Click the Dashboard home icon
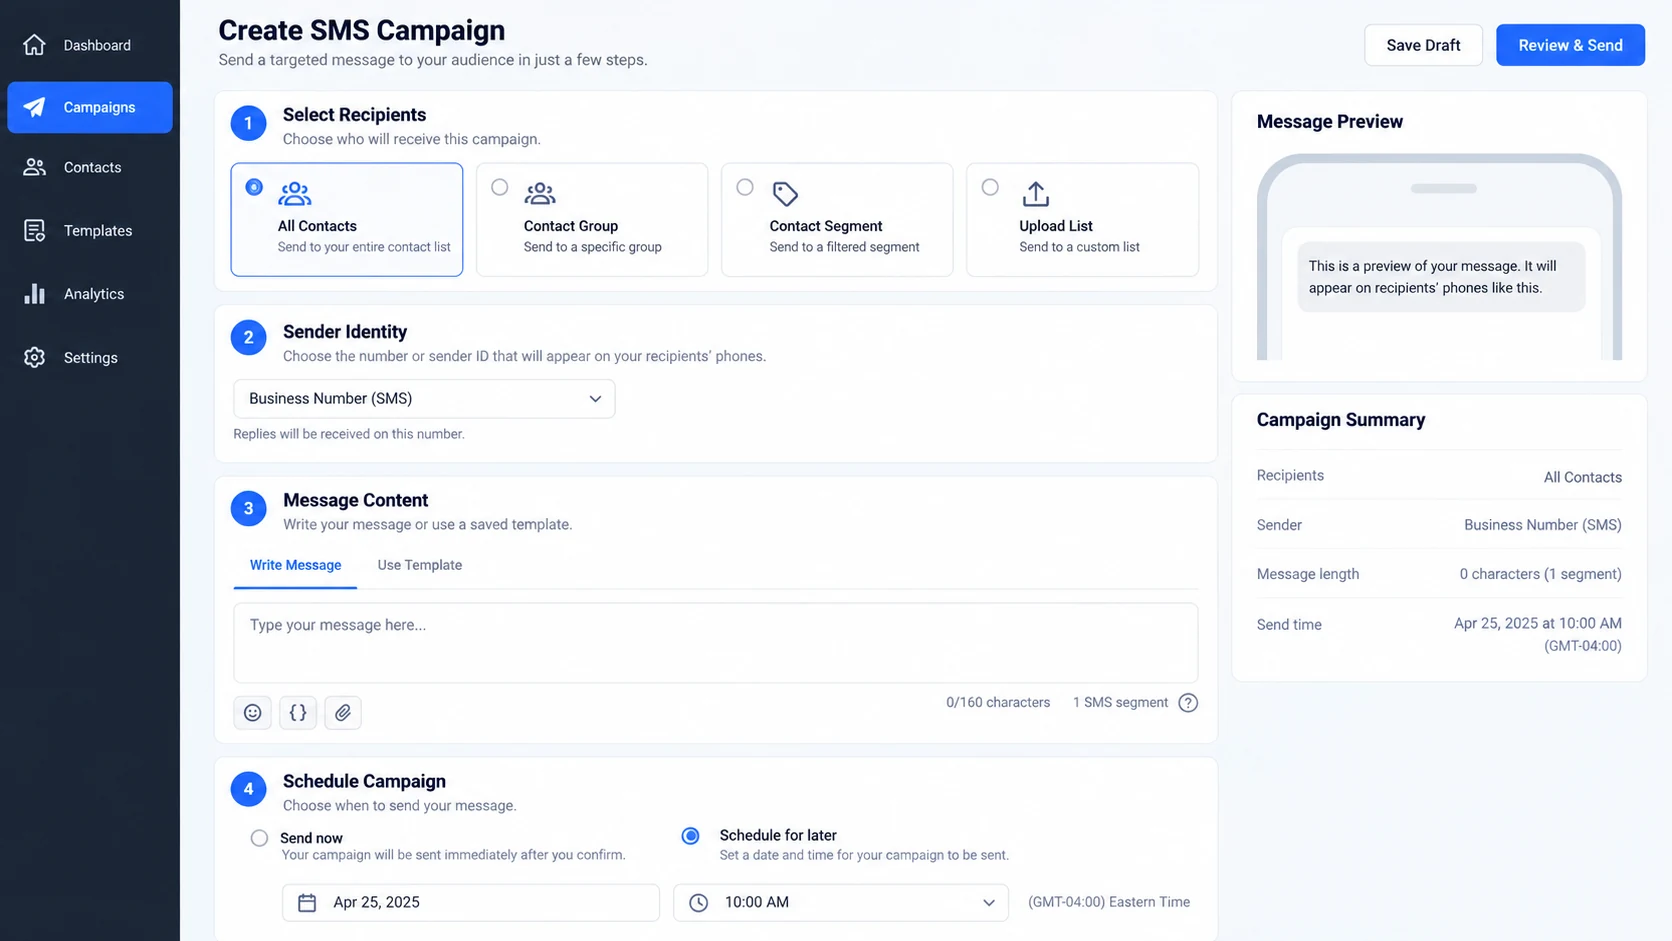Screen dimensions: 1672x941 click(35, 45)
